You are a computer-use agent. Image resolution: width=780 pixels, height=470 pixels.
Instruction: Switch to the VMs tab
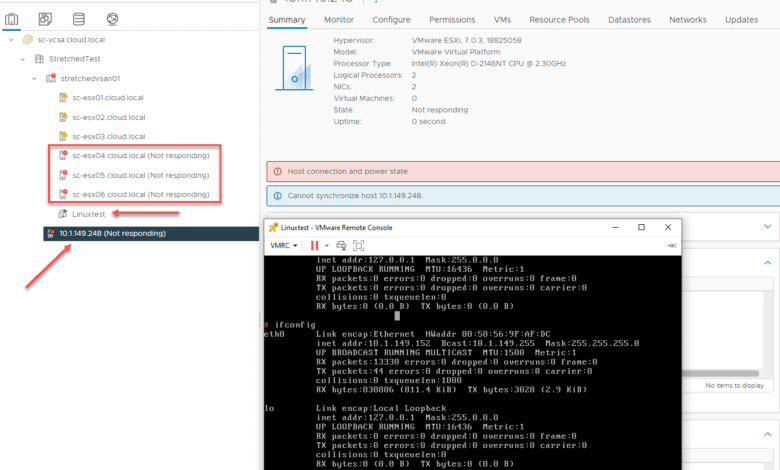point(502,20)
